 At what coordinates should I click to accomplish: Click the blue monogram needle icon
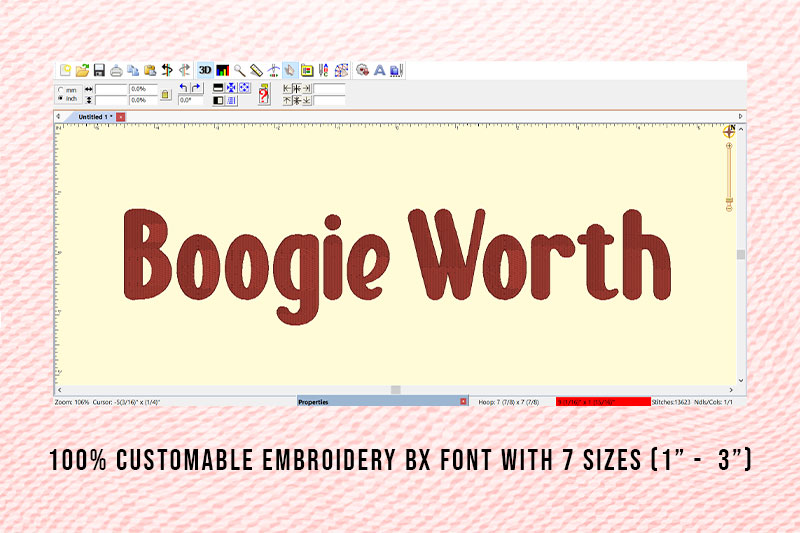coord(396,70)
